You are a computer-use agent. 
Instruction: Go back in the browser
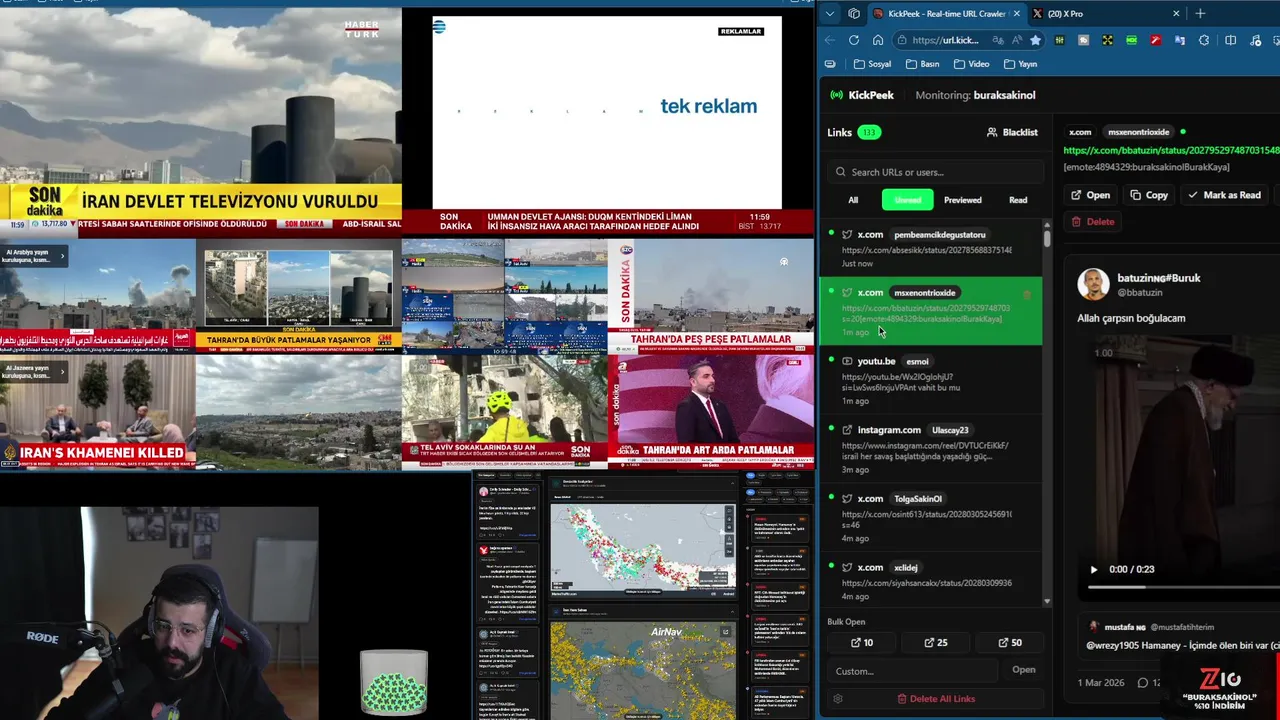[830, 40]
